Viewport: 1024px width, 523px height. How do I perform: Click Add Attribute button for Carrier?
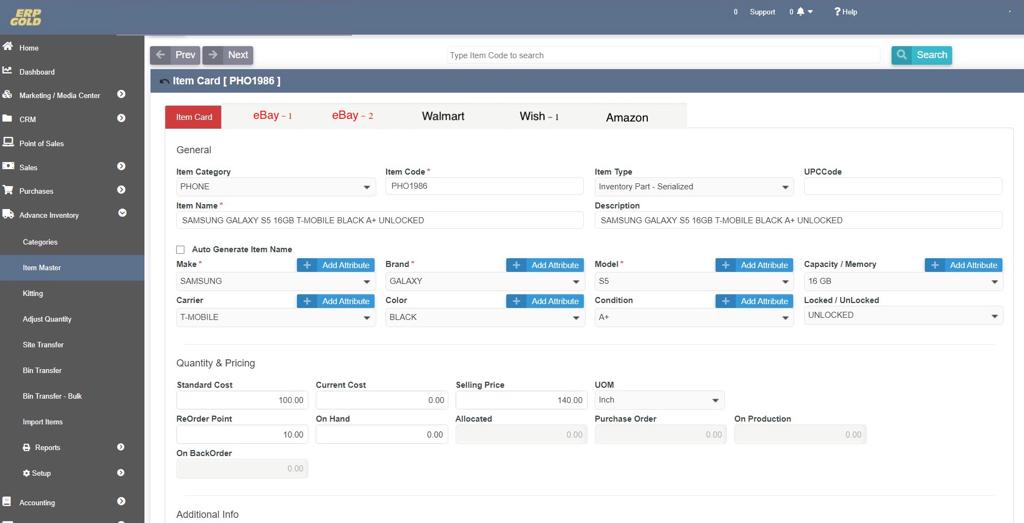click(x=336, y=301)
